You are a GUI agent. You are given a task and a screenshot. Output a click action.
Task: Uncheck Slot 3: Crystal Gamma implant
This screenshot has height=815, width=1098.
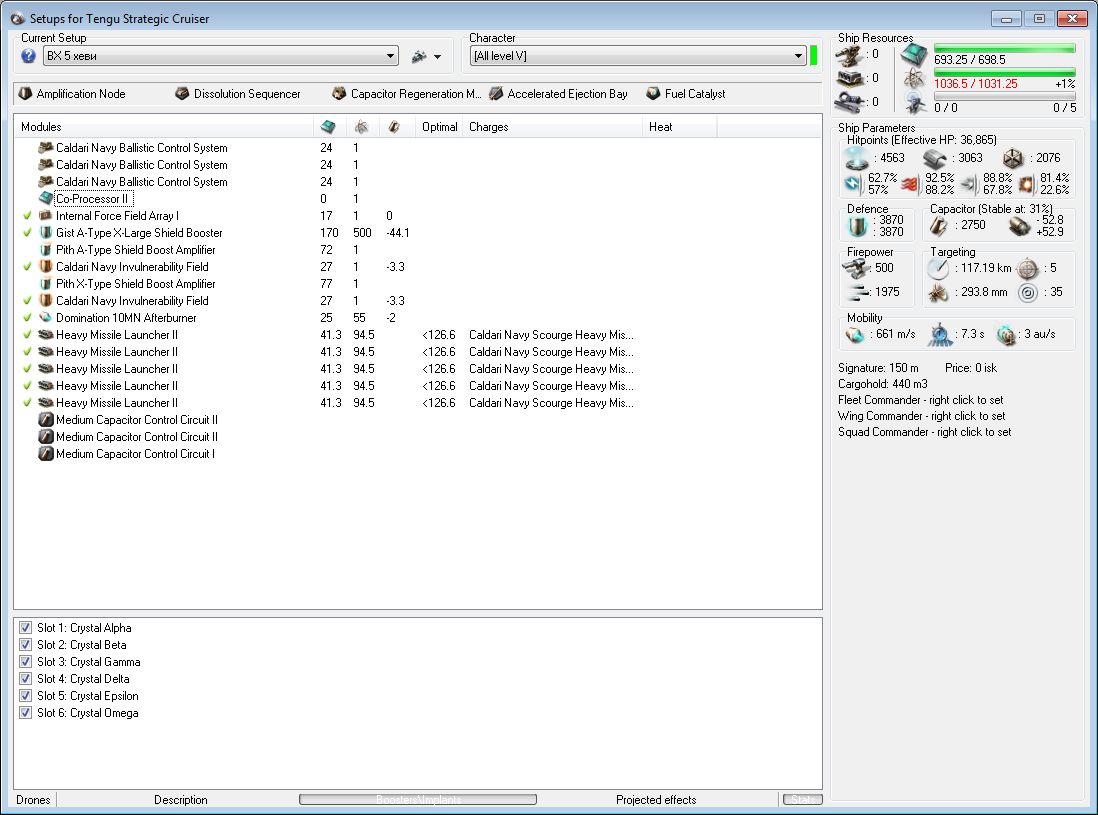(x=25, y=662)
